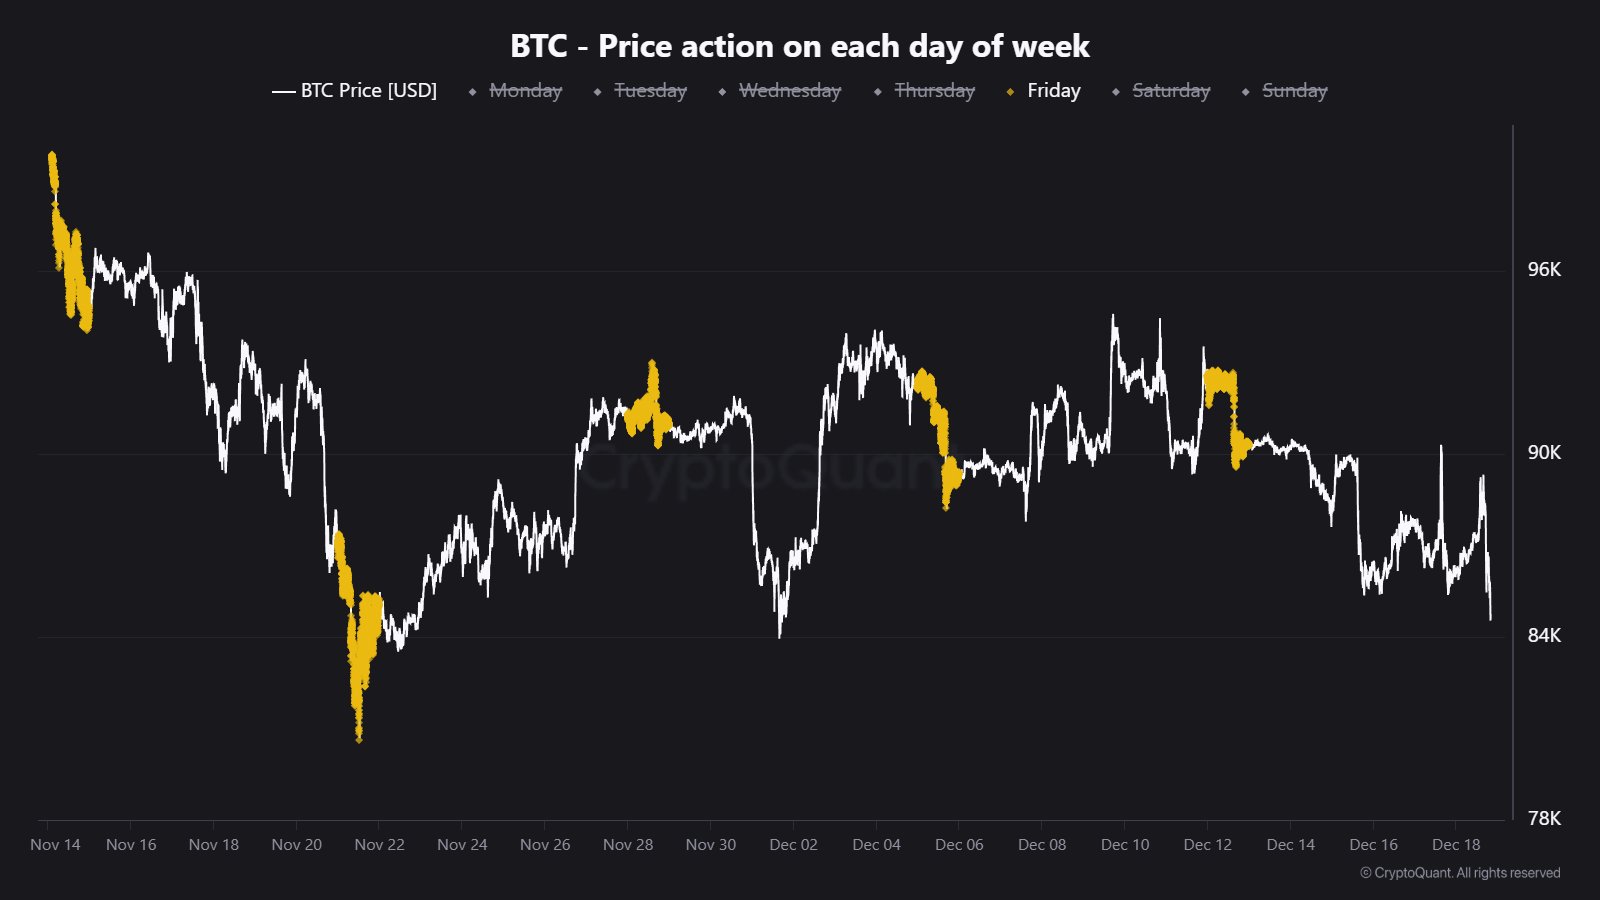Click the yellow diamond marker beside Friday
The width and height of the screenshot is (1600, 900).
click(x=1010, y=92)
